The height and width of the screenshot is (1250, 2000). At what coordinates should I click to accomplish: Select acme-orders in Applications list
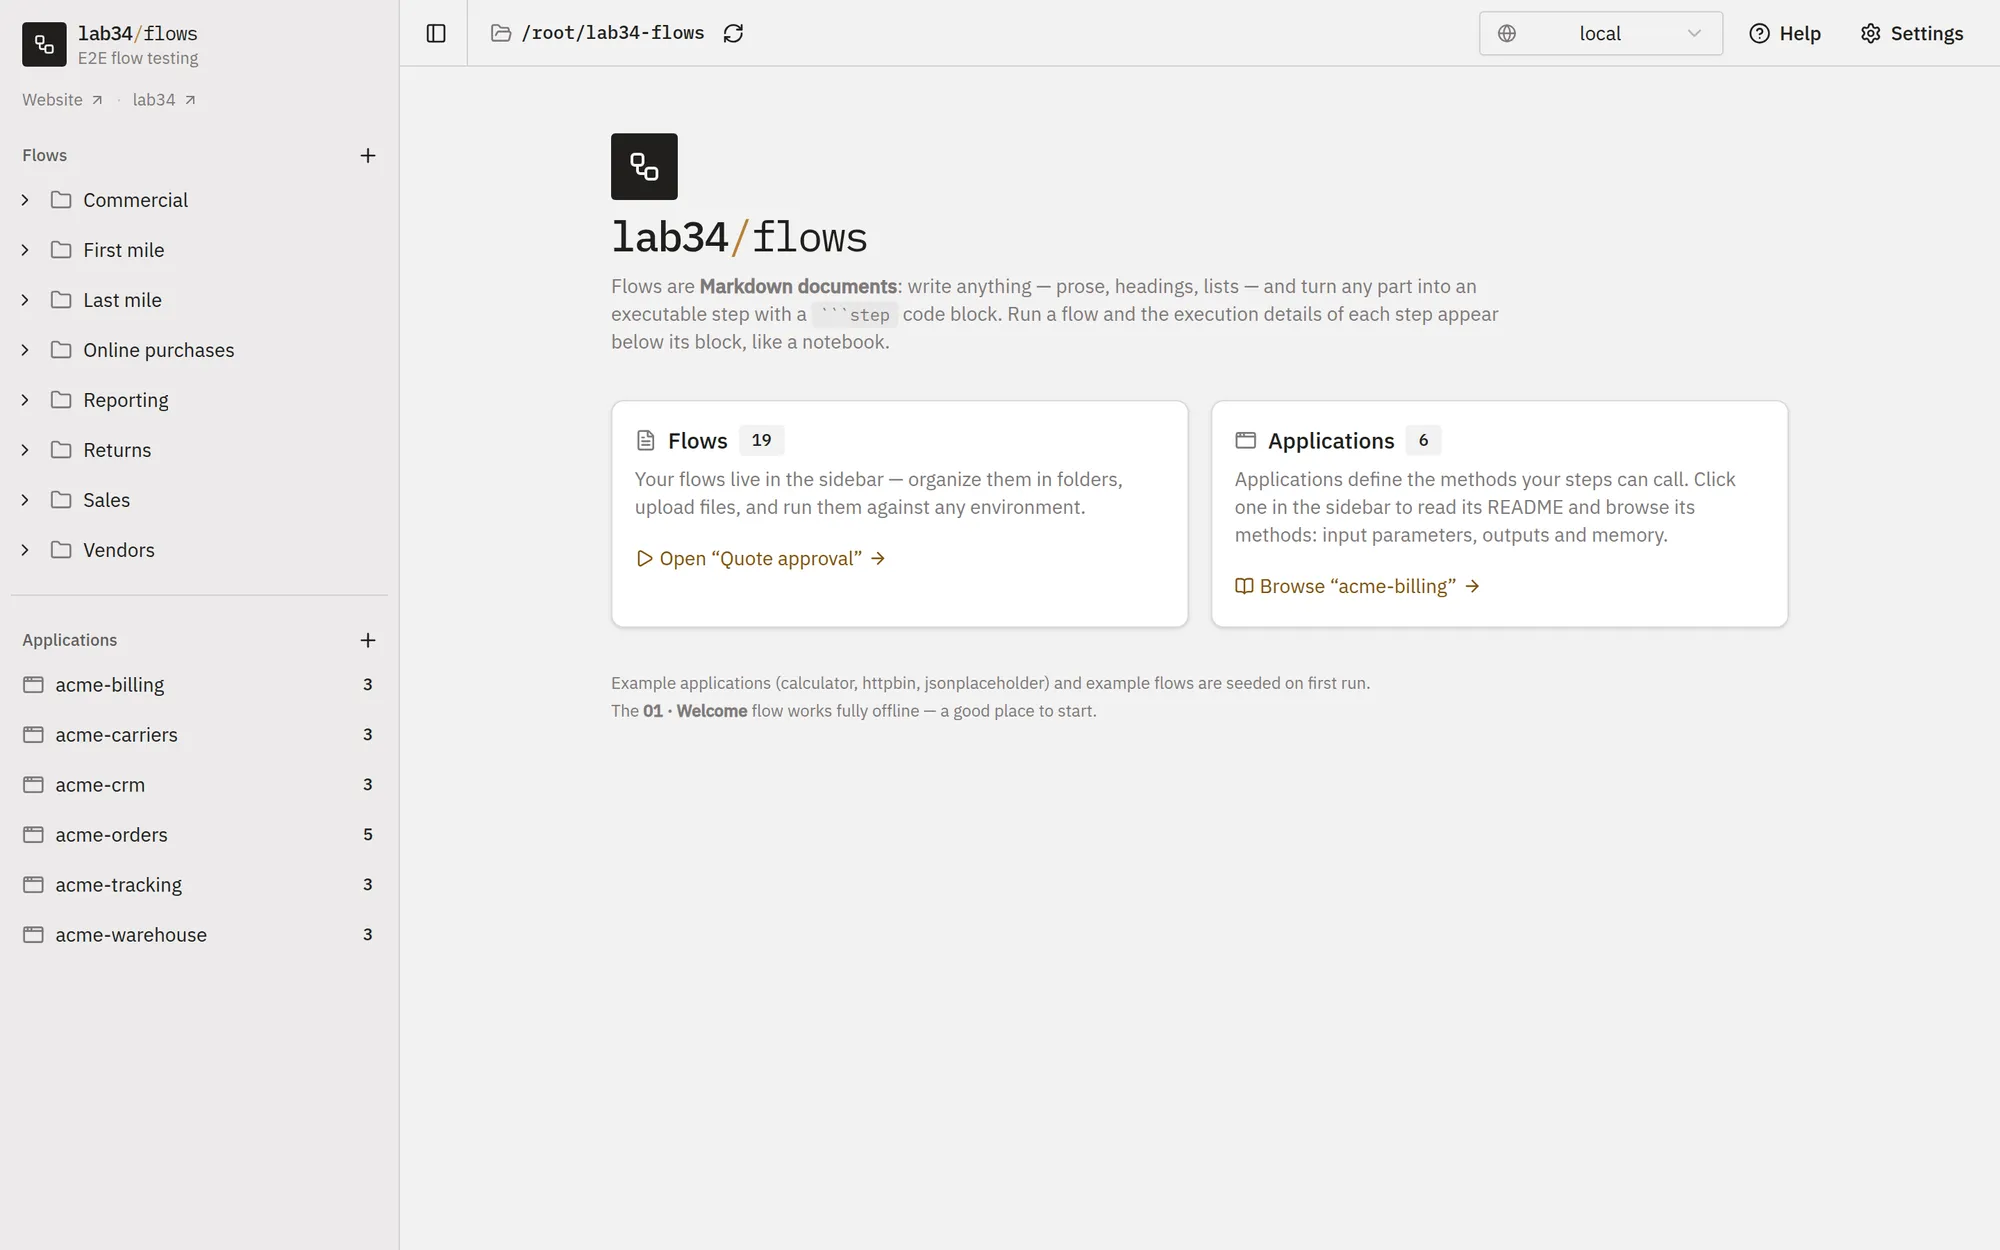tap(199, 835)
